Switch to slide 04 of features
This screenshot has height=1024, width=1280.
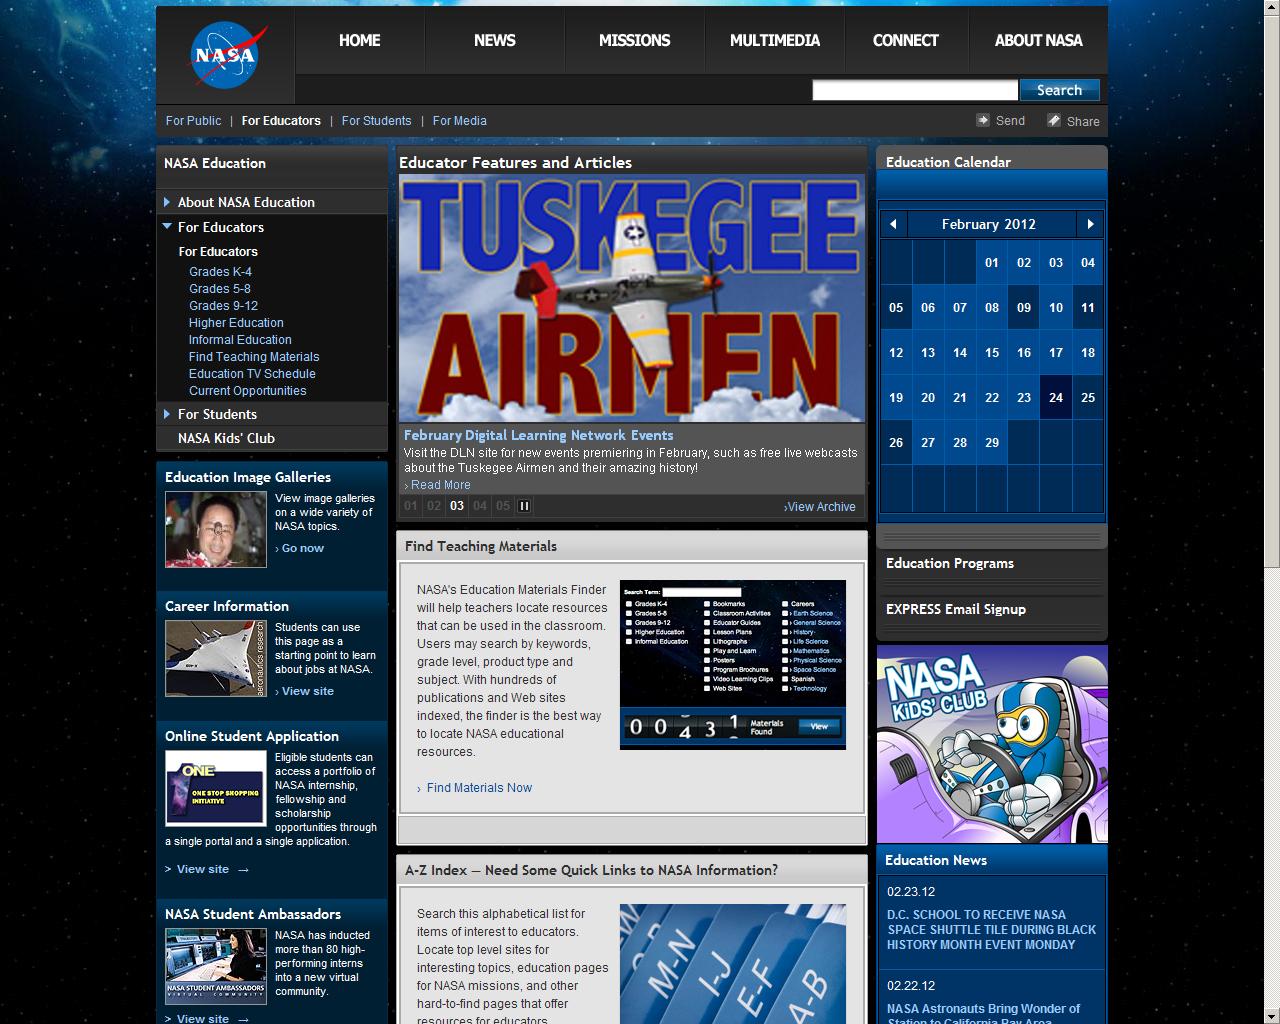coord(480,506)
